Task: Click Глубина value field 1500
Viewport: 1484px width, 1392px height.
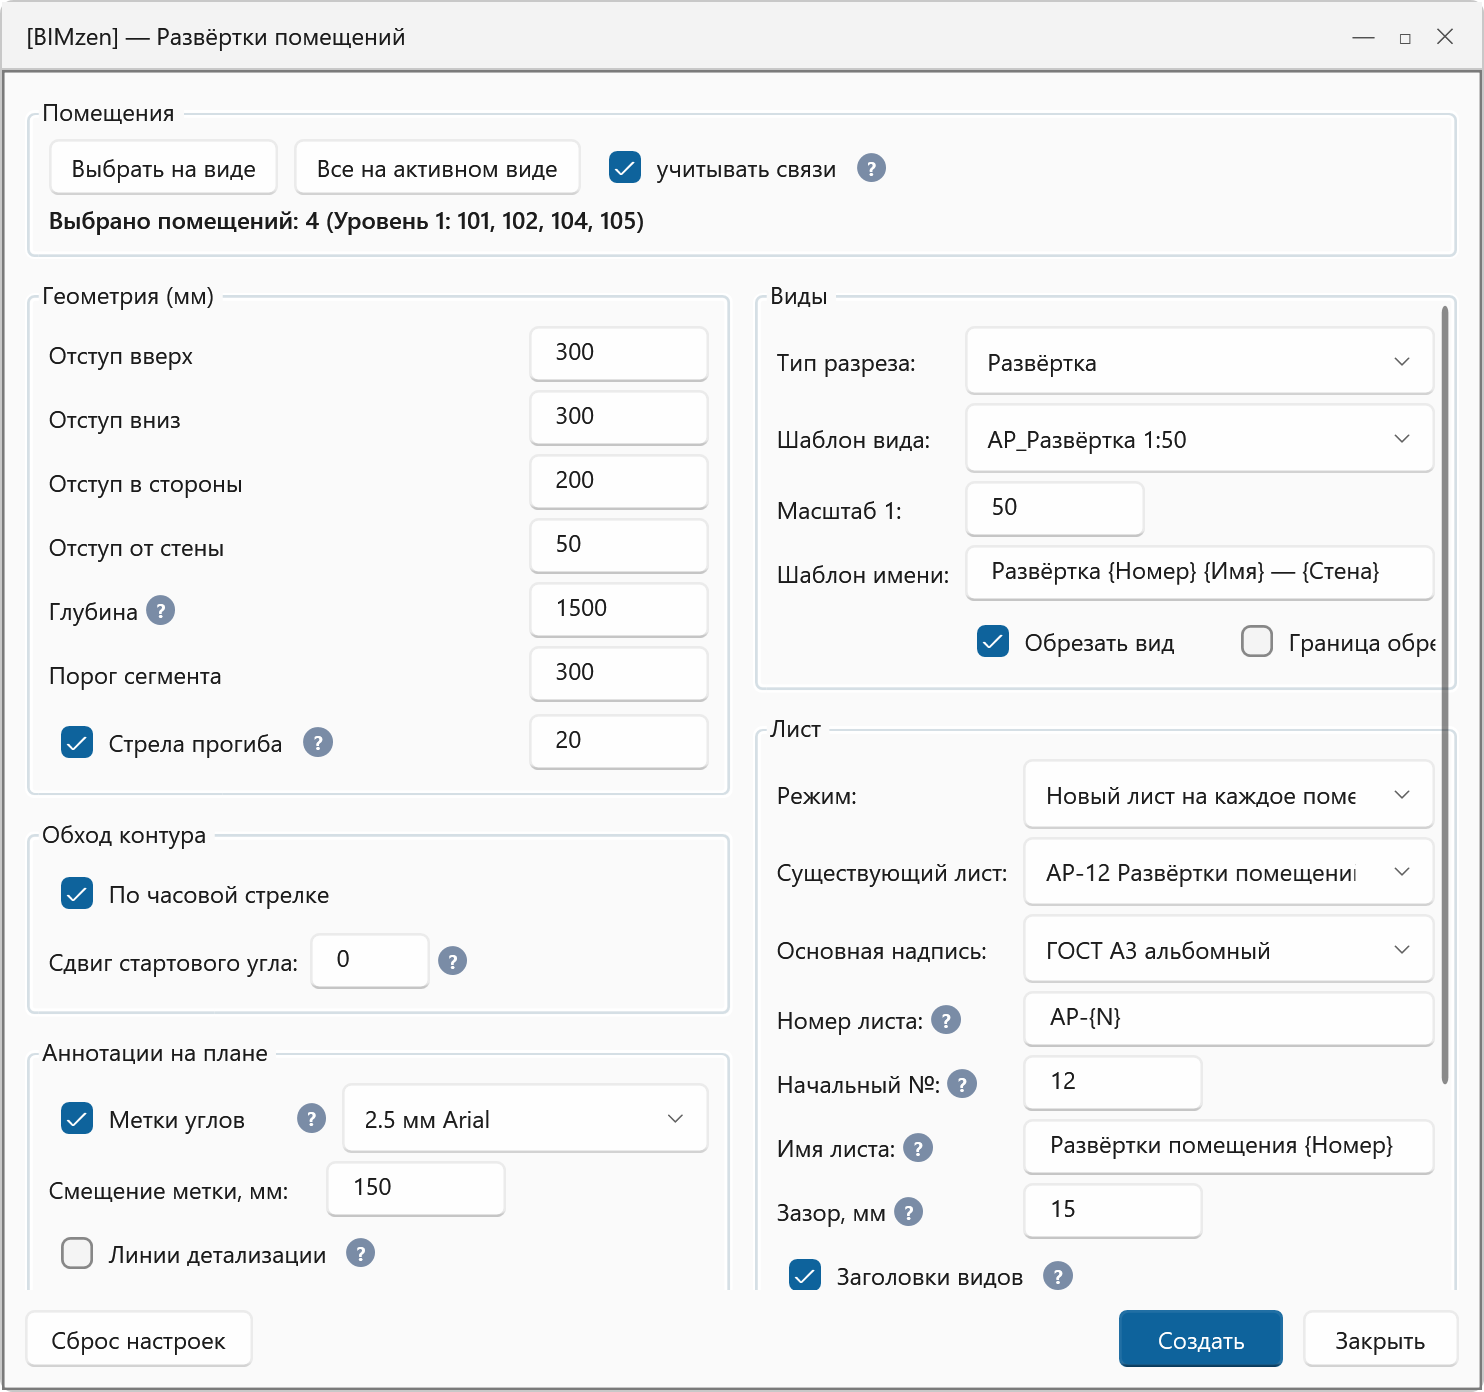Action: (x=619, y=609)
